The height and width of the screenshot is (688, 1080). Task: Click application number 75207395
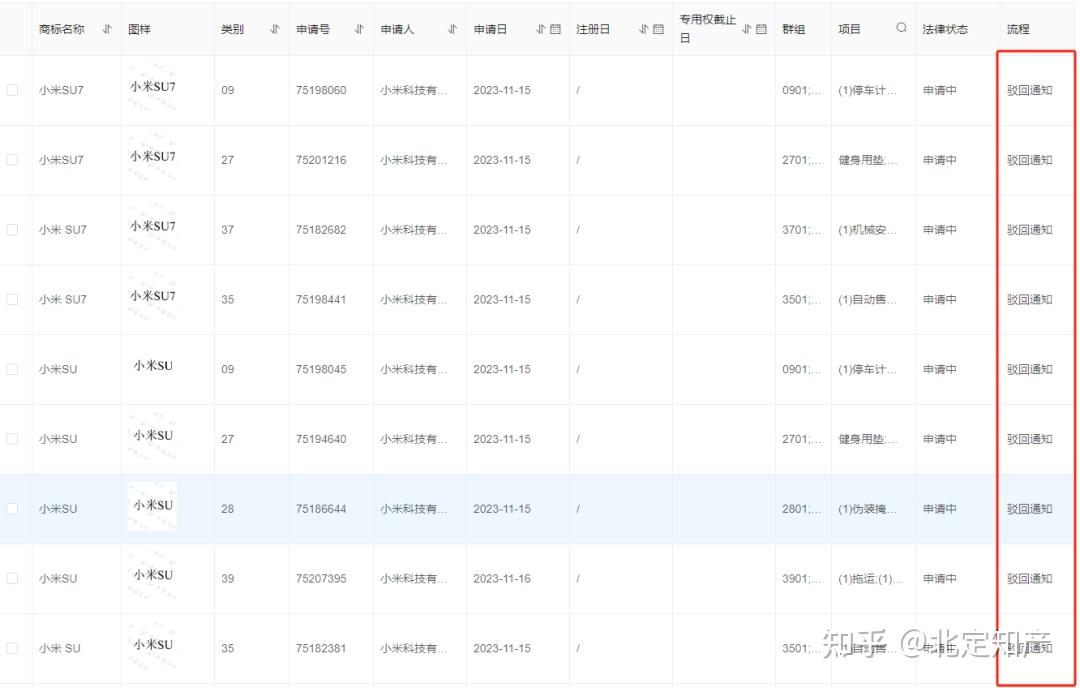(x=321, y=578)
